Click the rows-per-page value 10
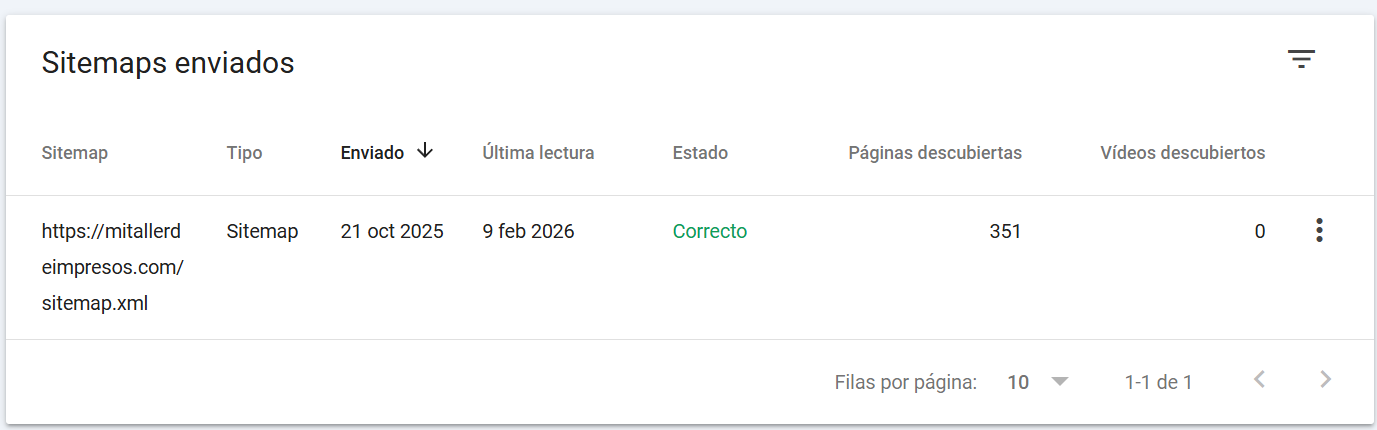The image size is (1377, 430). [1018, 382]
